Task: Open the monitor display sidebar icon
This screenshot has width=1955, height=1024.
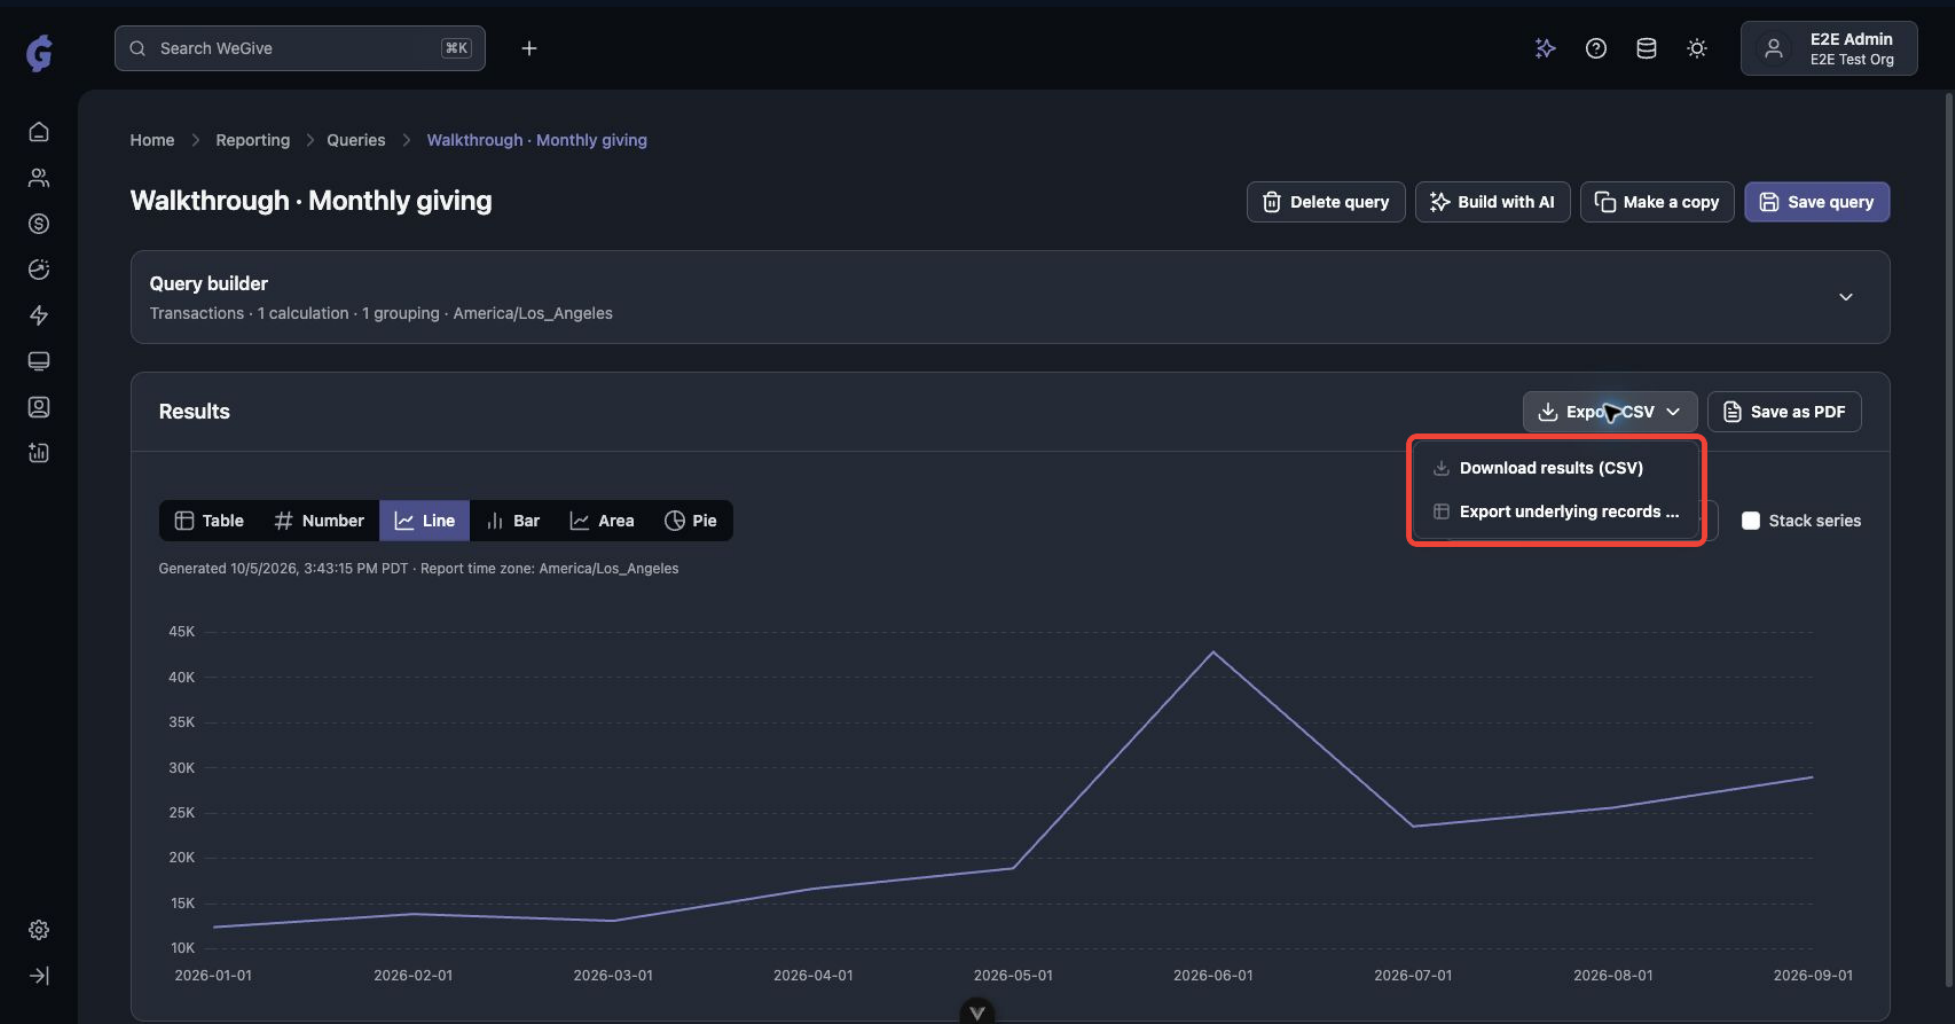Action: pyautogui.click(x=39, y=361)
